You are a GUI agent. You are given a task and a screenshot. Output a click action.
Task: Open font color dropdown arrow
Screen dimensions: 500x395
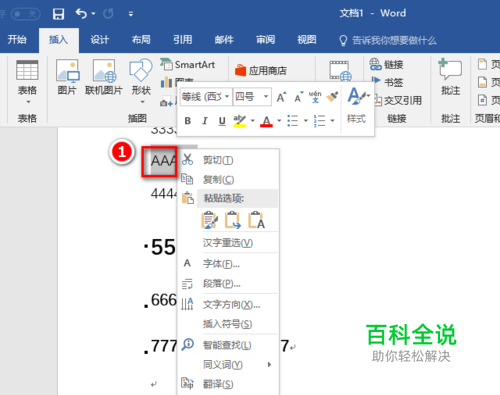279,121
